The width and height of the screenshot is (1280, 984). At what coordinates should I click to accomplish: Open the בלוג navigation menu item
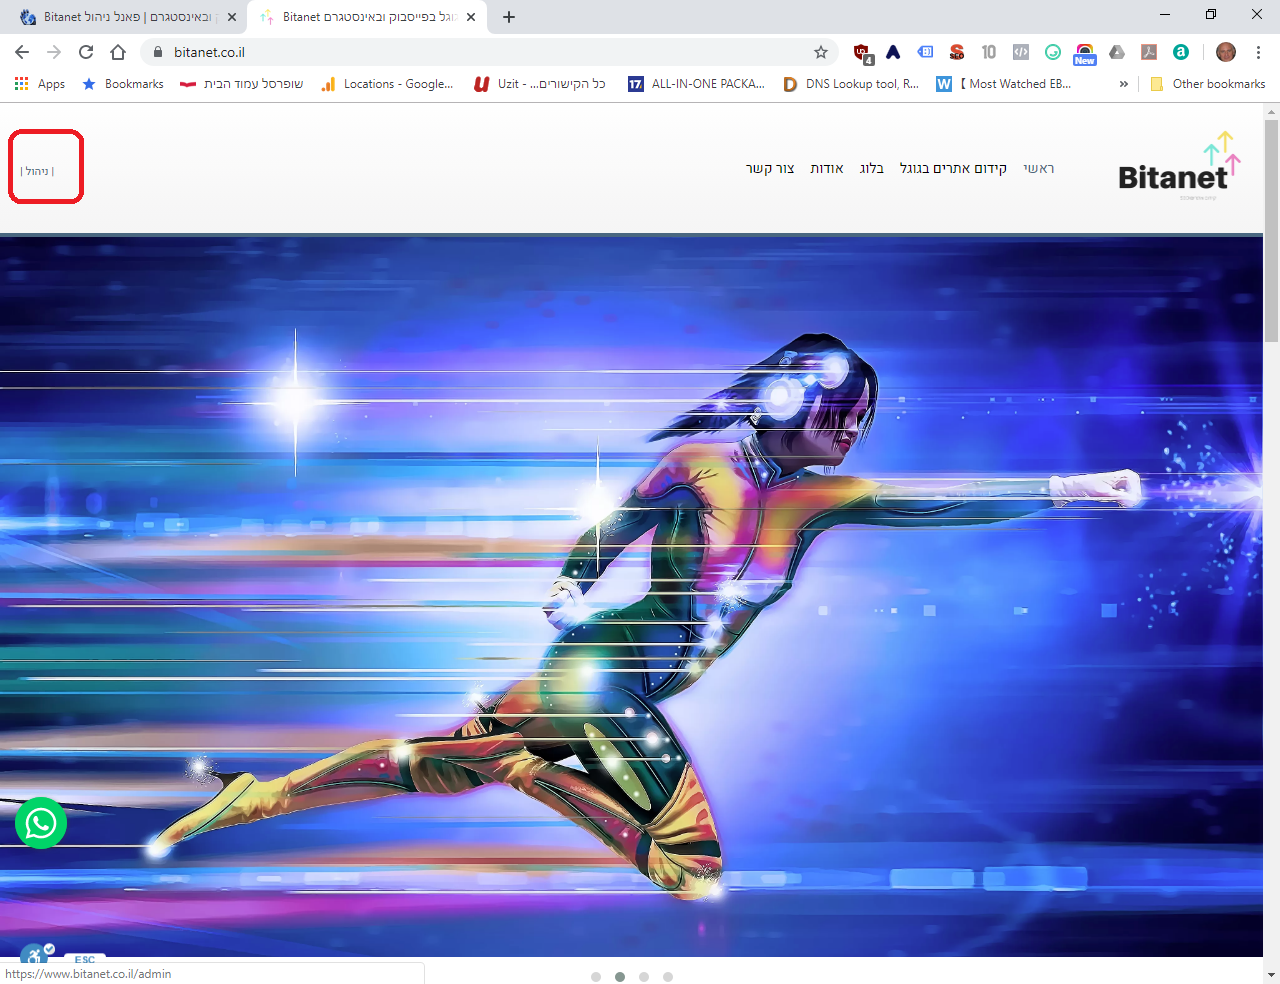(x=871, y=168)
